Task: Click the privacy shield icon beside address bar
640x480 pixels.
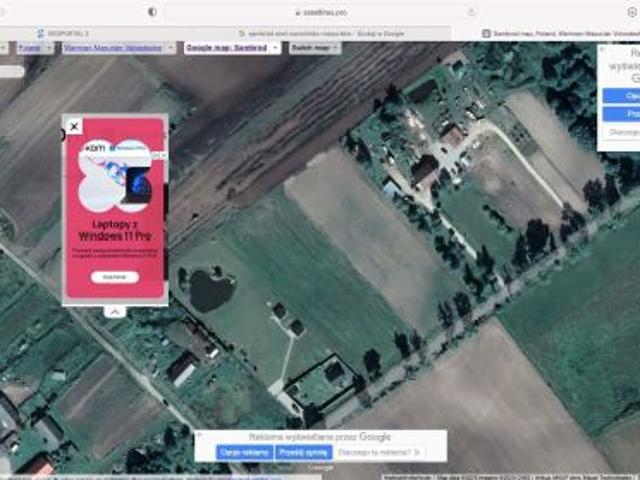Action: 152,12
